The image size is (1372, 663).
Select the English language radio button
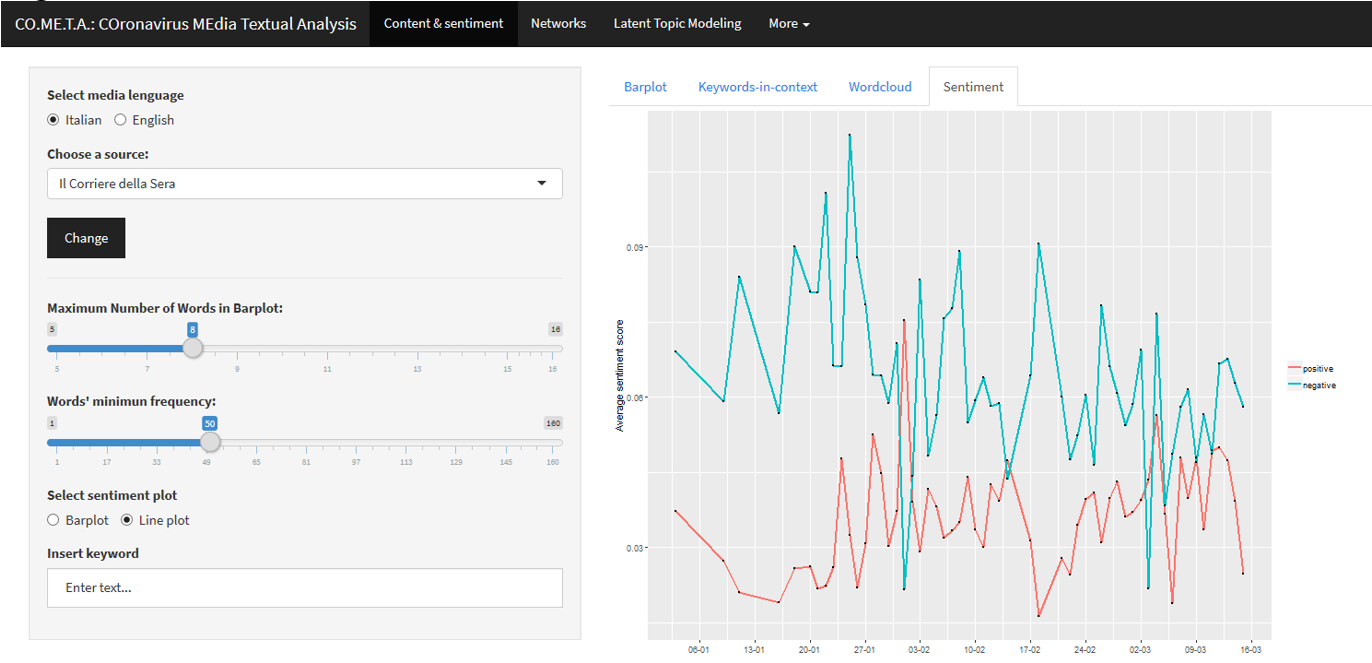tap(120, 120)
